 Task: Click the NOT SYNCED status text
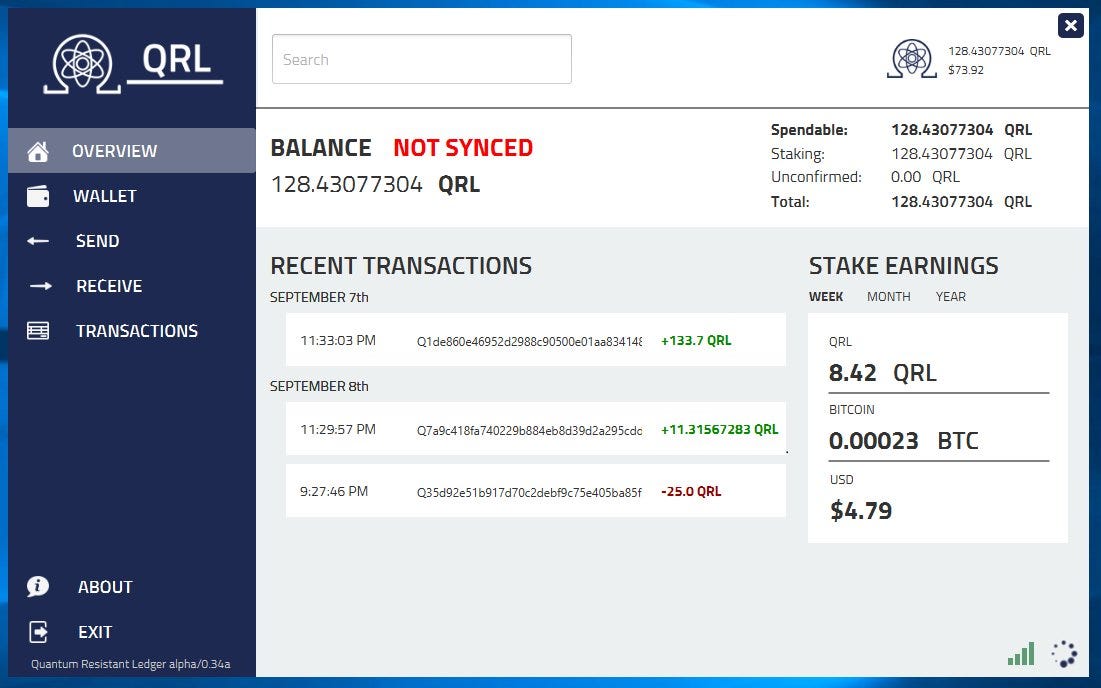(463, 147)
